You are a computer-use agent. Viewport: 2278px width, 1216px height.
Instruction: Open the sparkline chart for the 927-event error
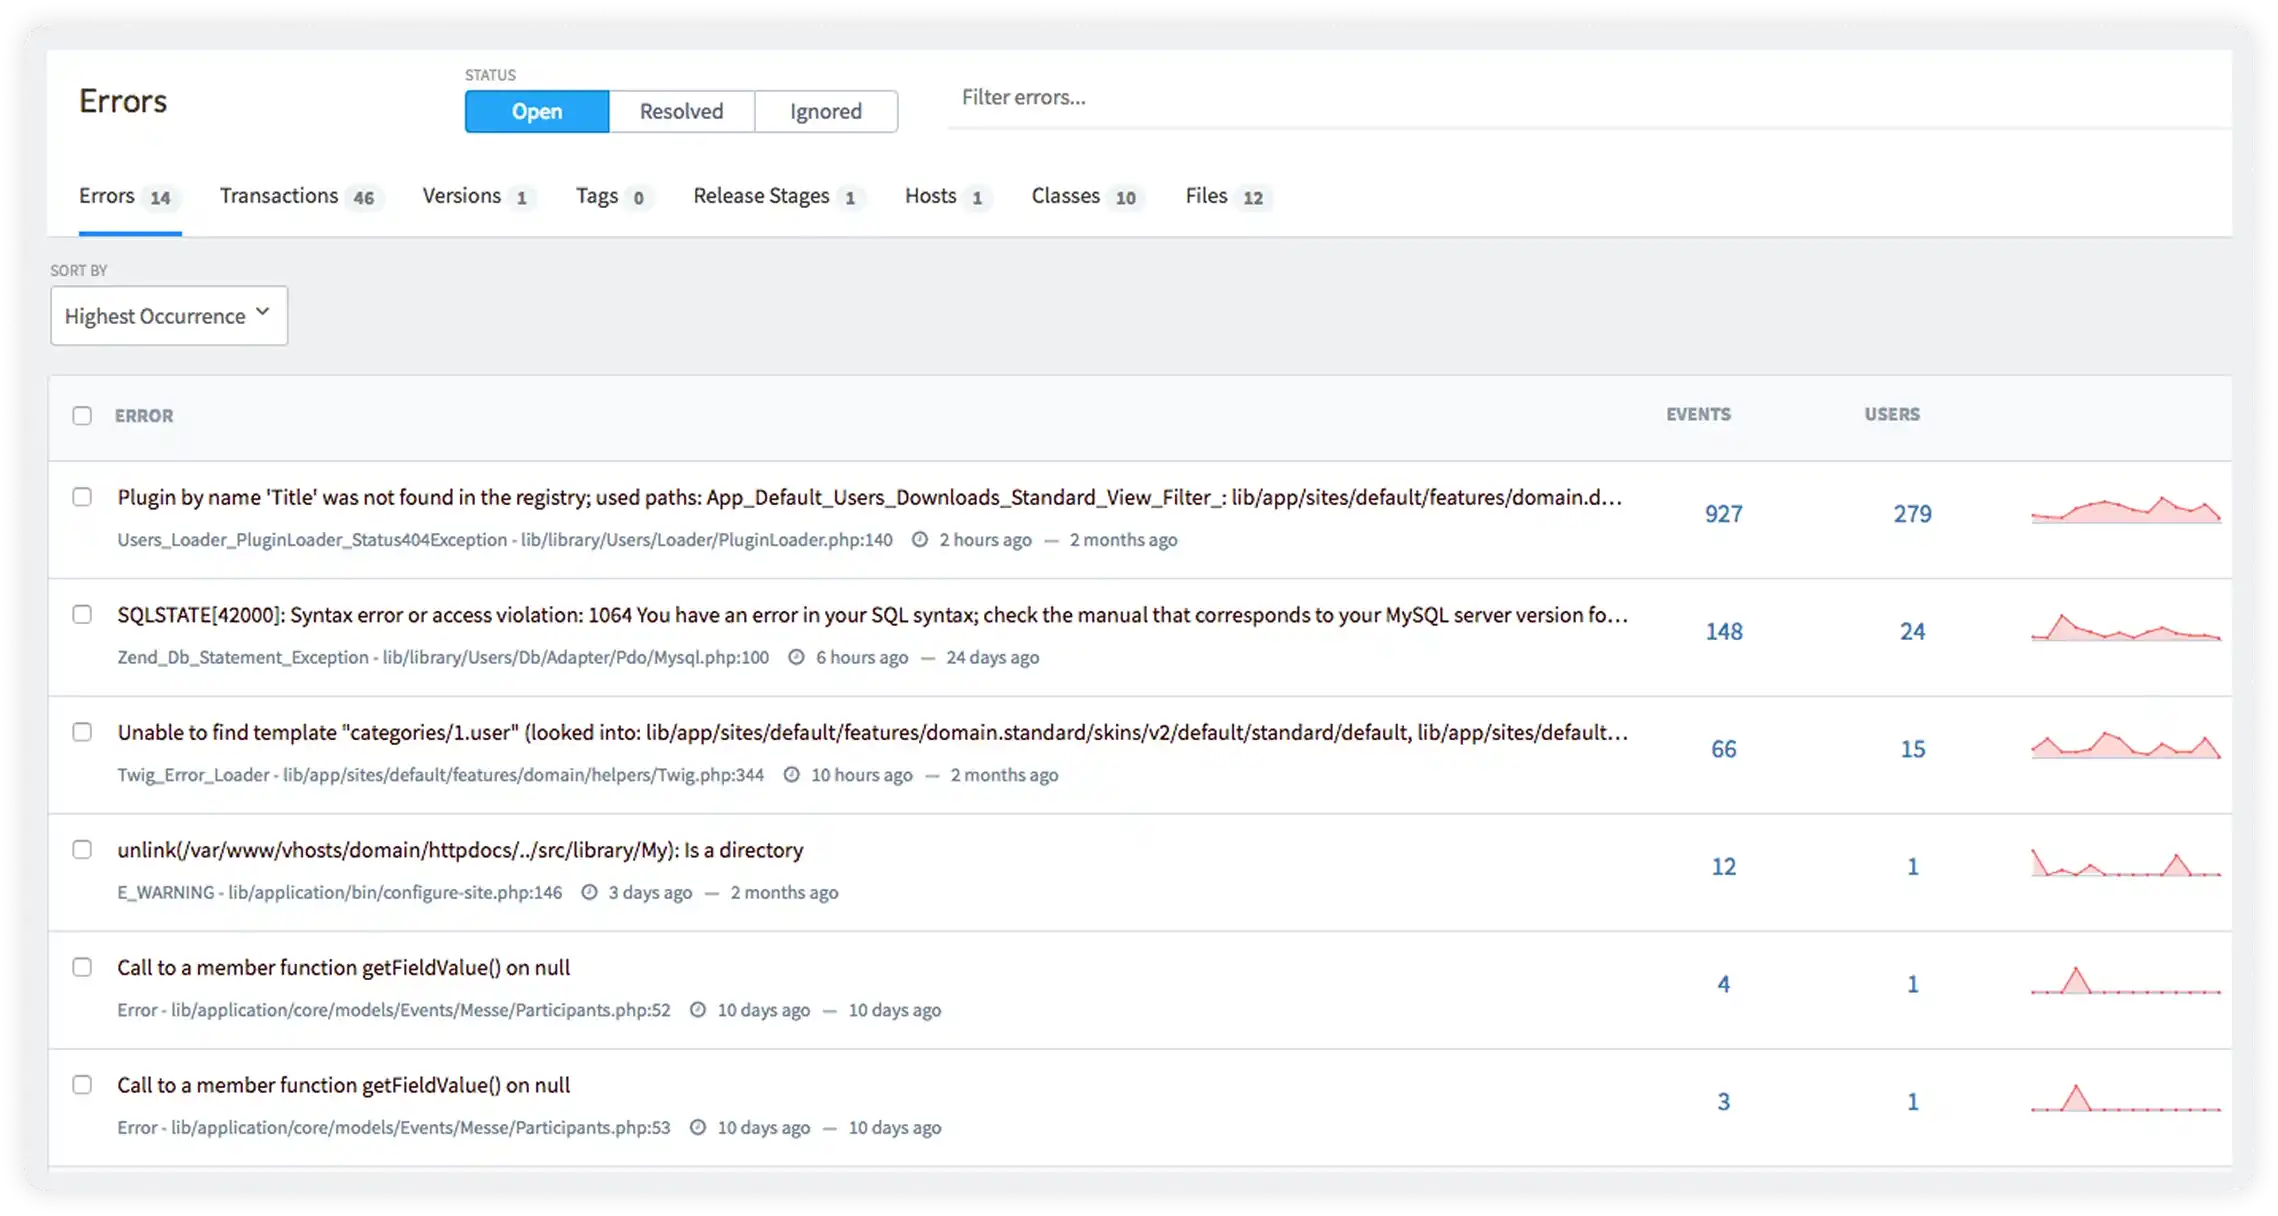tap(2125, 511)
